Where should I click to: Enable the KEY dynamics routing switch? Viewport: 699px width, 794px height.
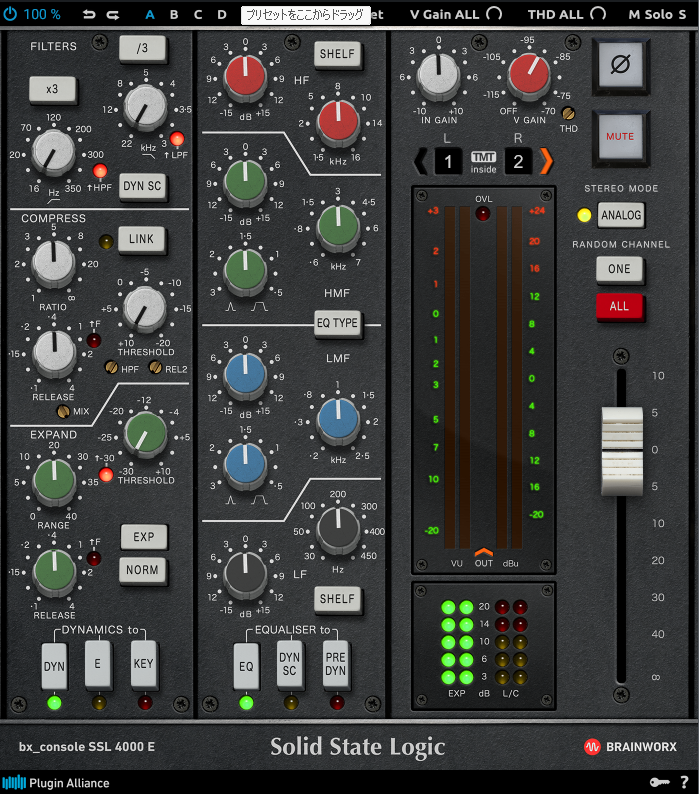point(143,663)
